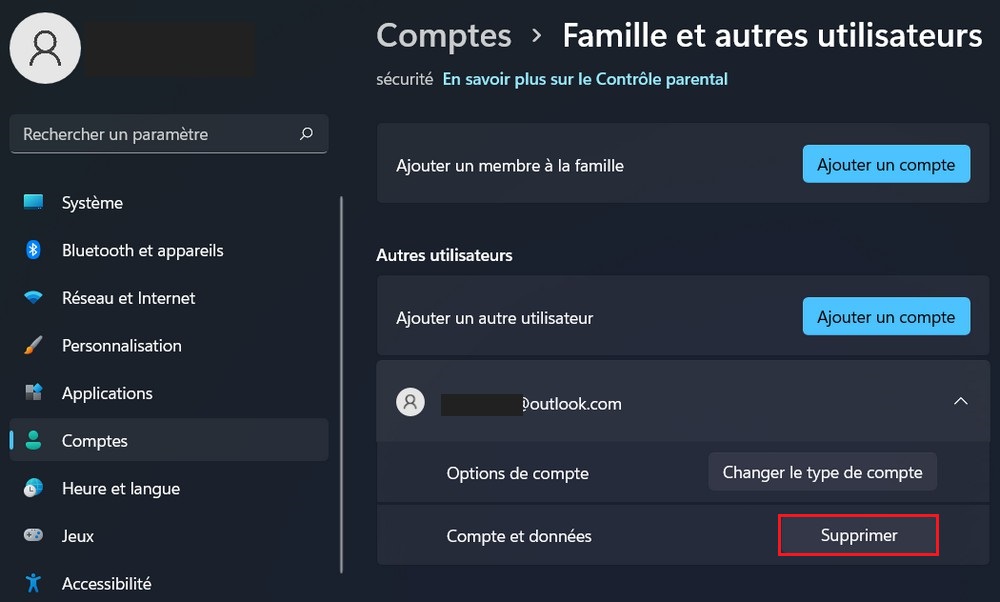Collapse the outlook.com account chevron

coord(960,402)
